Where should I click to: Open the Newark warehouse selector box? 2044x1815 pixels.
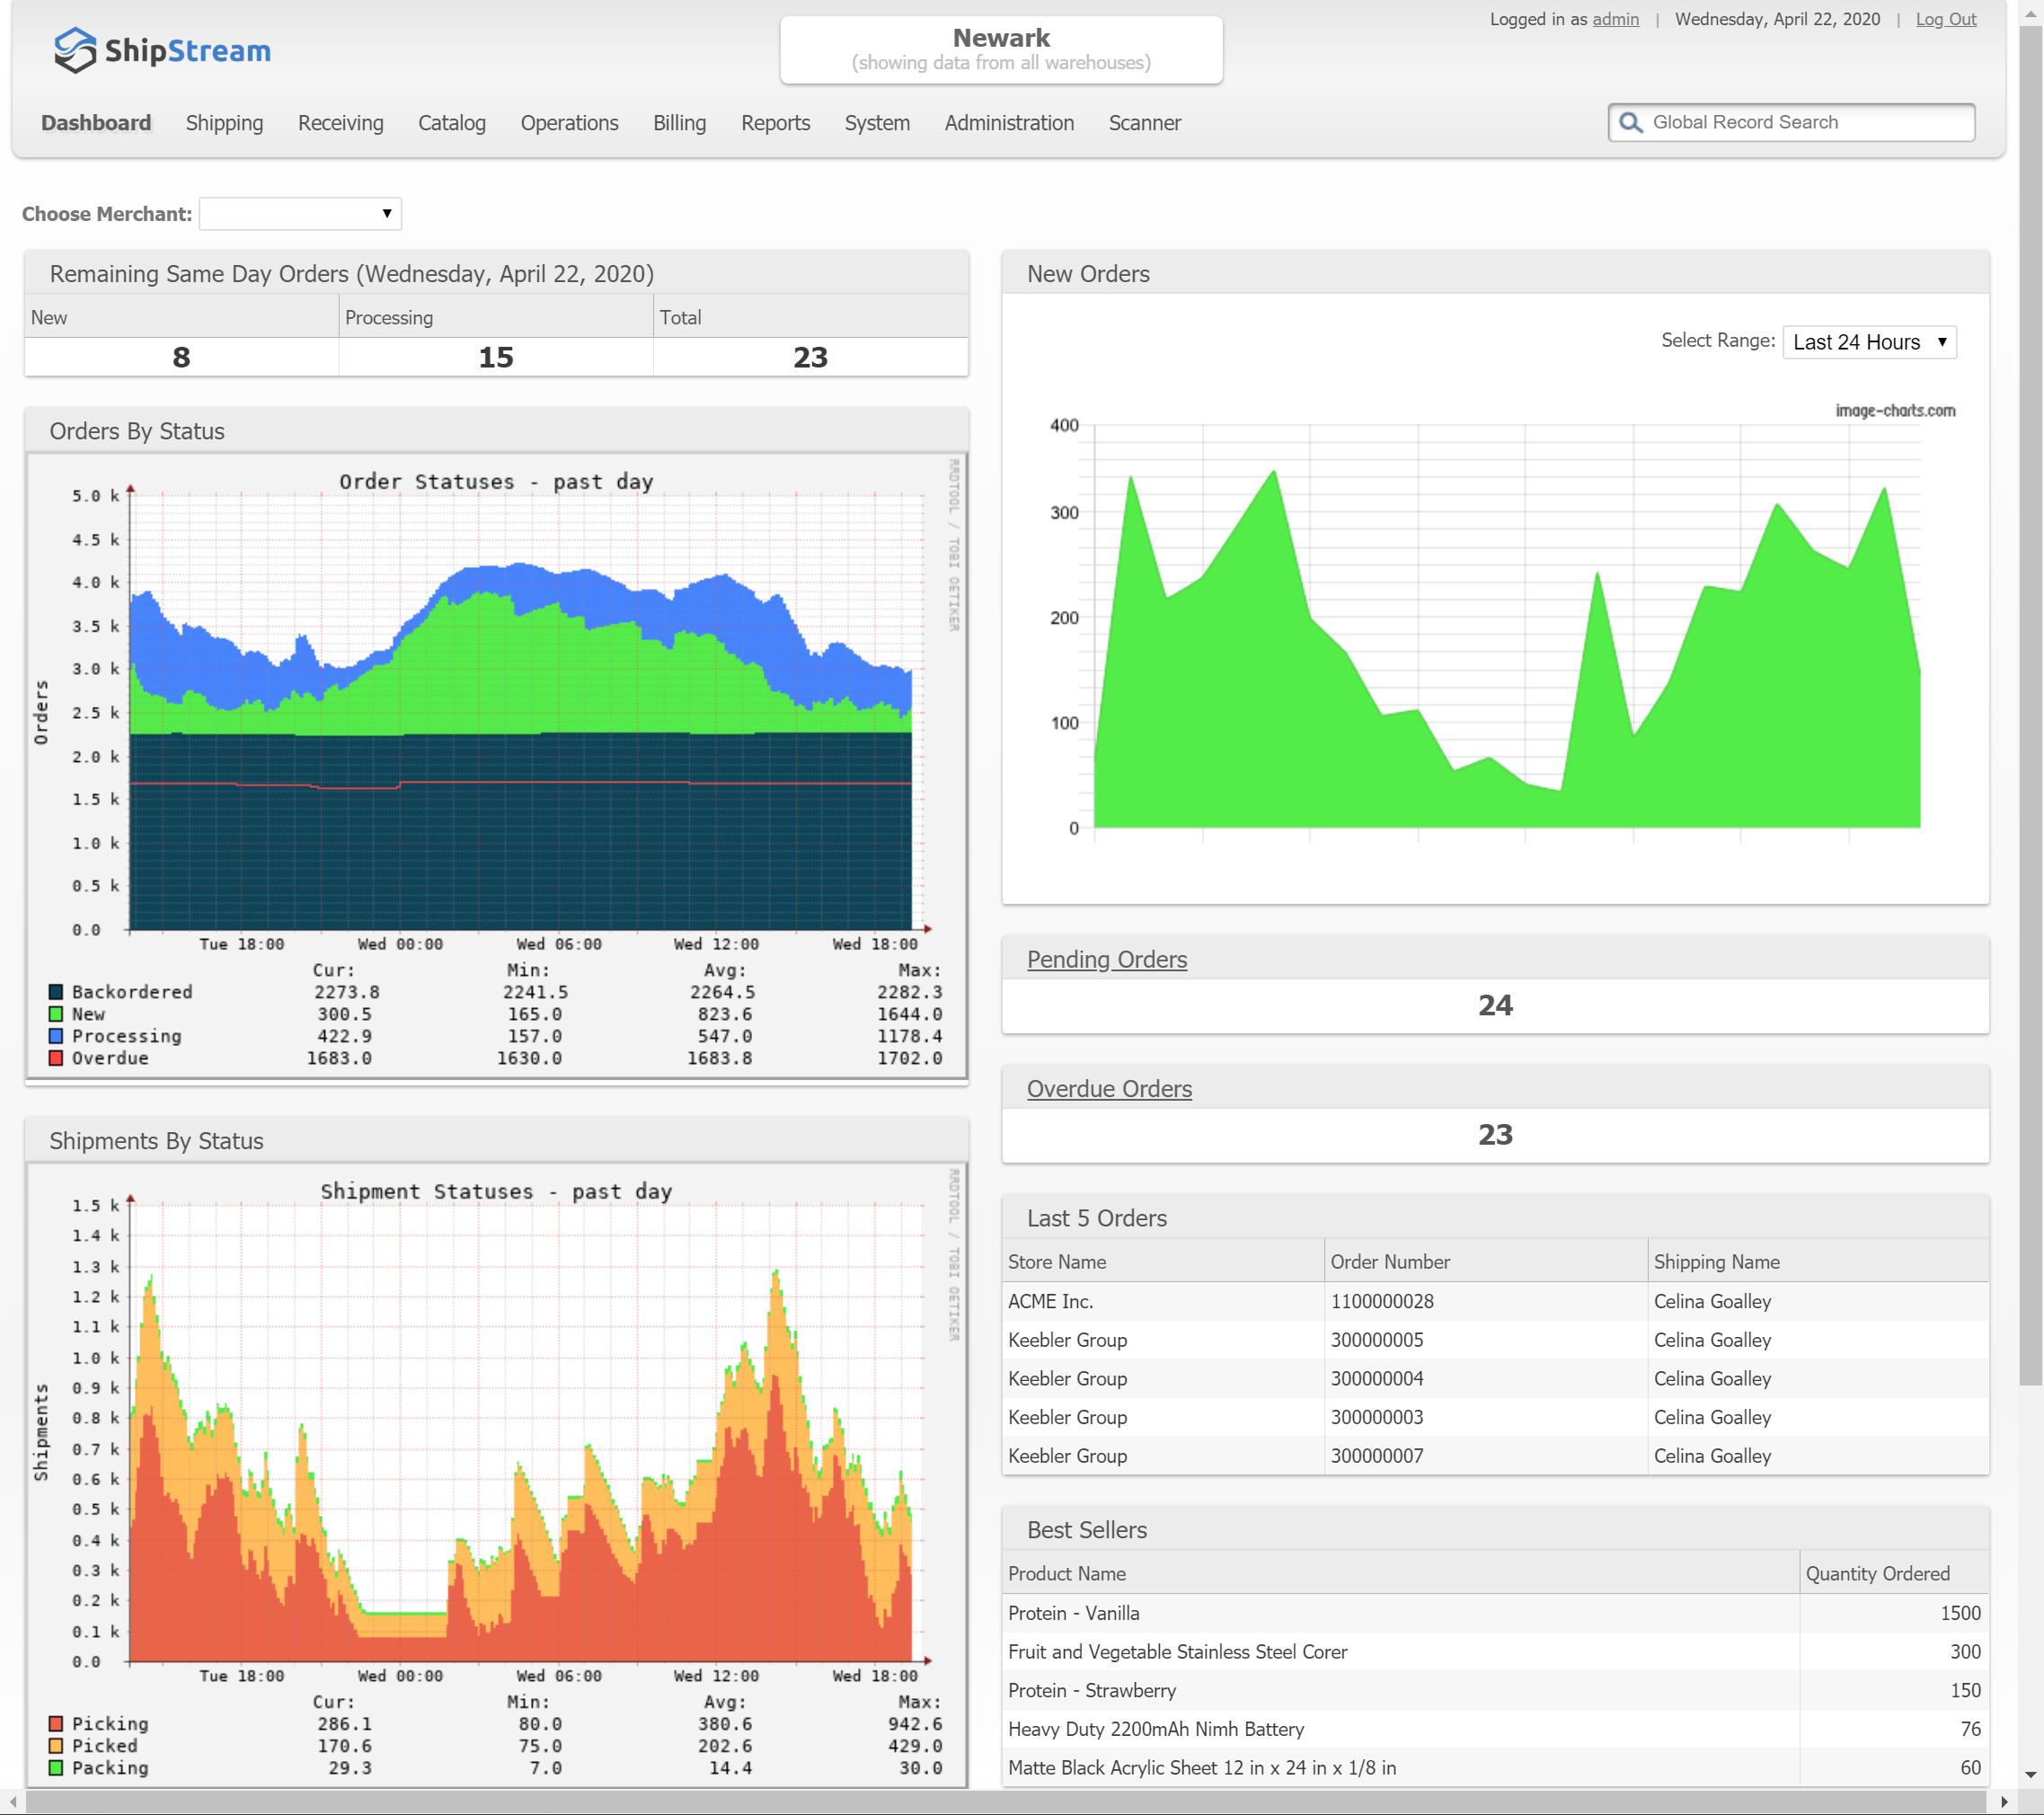tap(1001, 50)
